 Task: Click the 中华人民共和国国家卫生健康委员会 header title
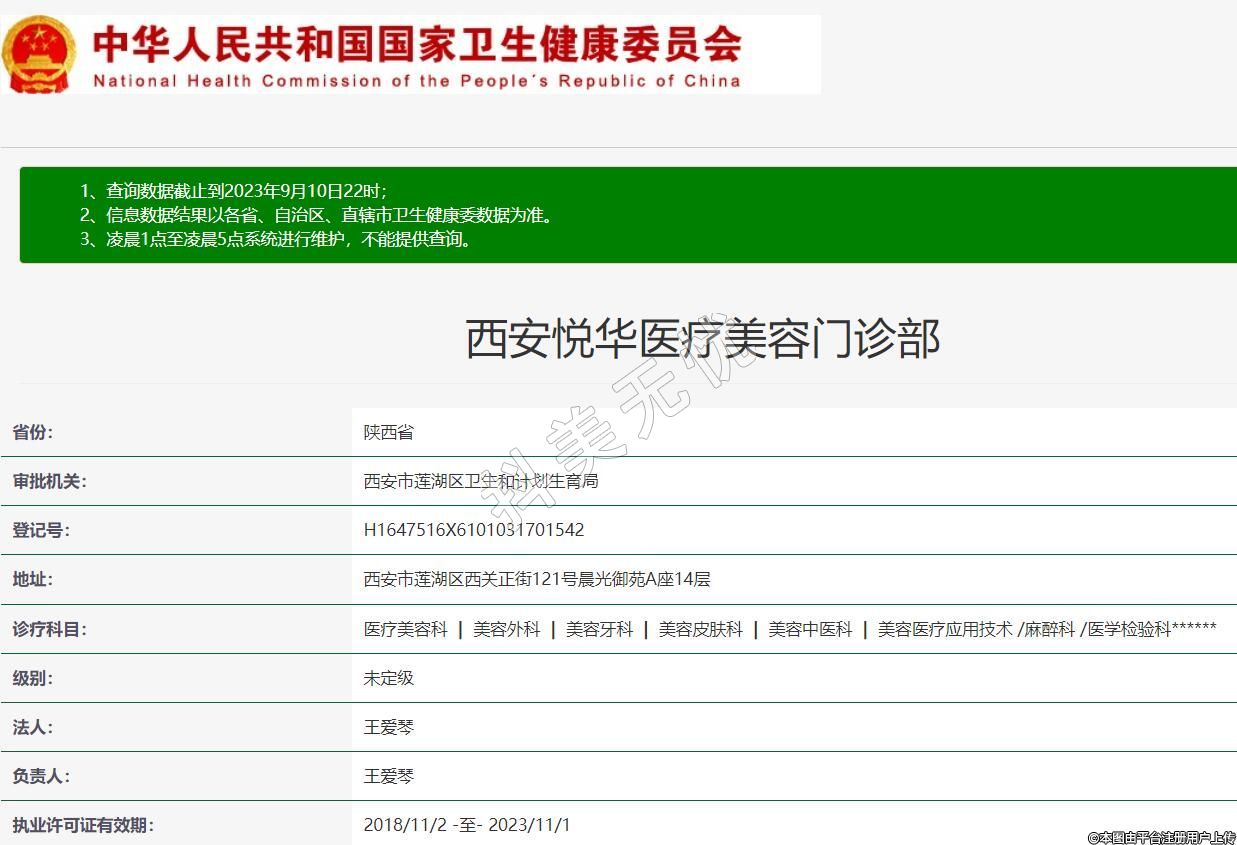417,43
